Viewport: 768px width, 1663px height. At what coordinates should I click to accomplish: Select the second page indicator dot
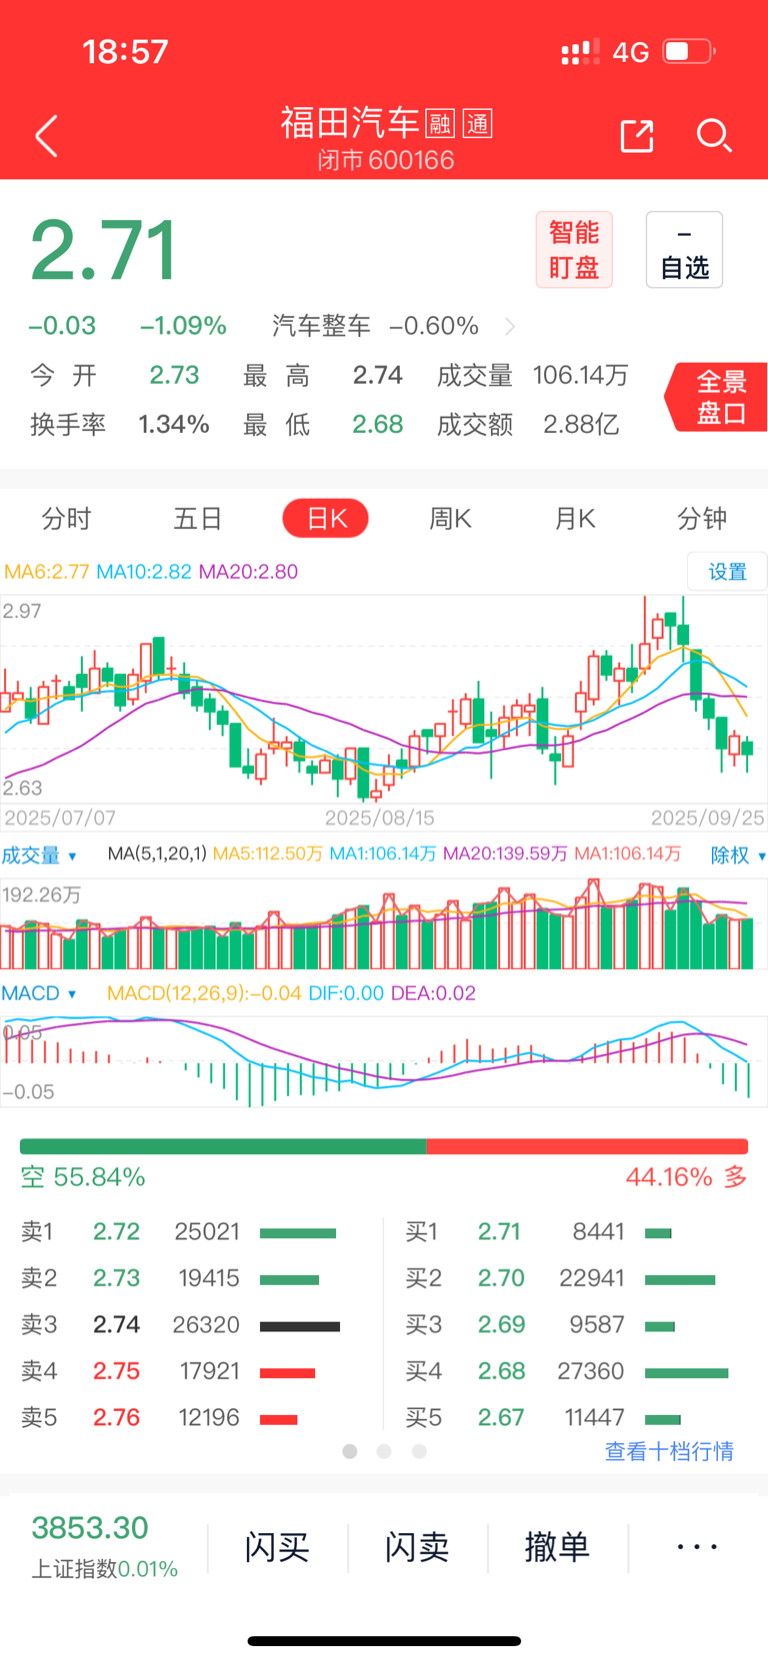(x=384, y=1451)
